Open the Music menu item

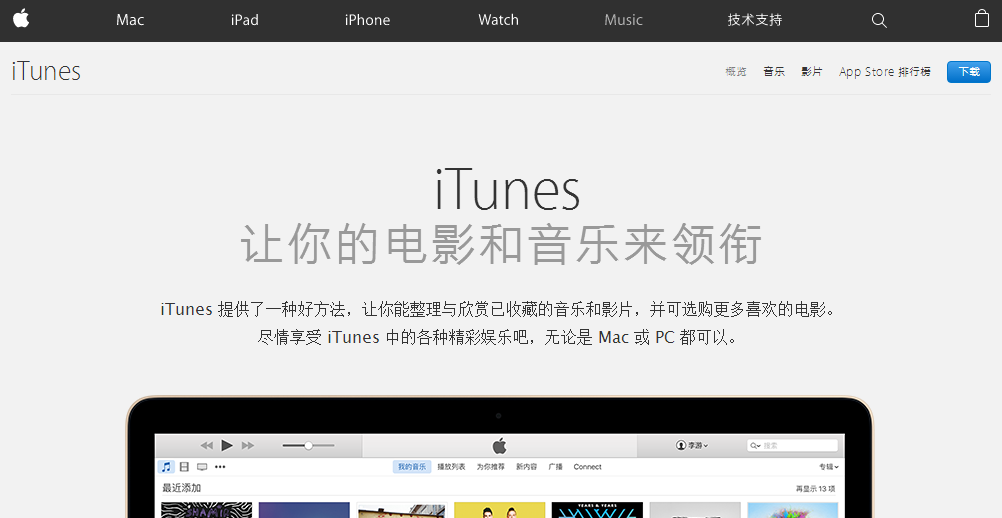coord(624,20)
